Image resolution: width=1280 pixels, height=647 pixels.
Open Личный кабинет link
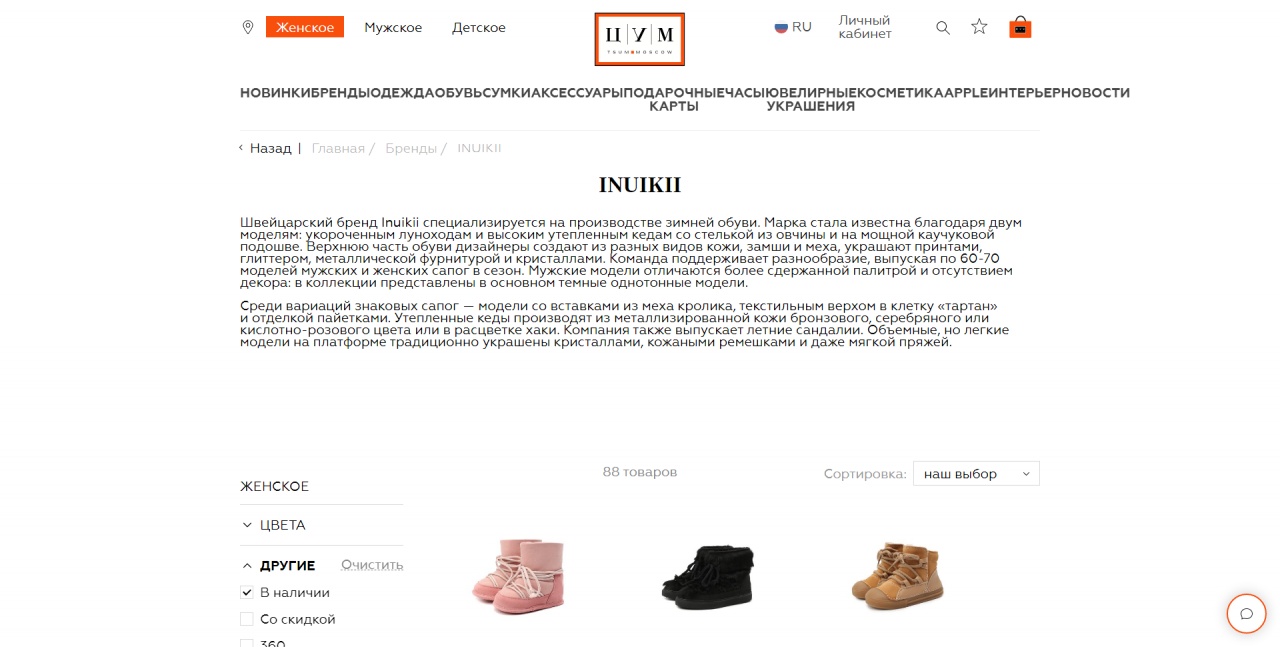865,27
